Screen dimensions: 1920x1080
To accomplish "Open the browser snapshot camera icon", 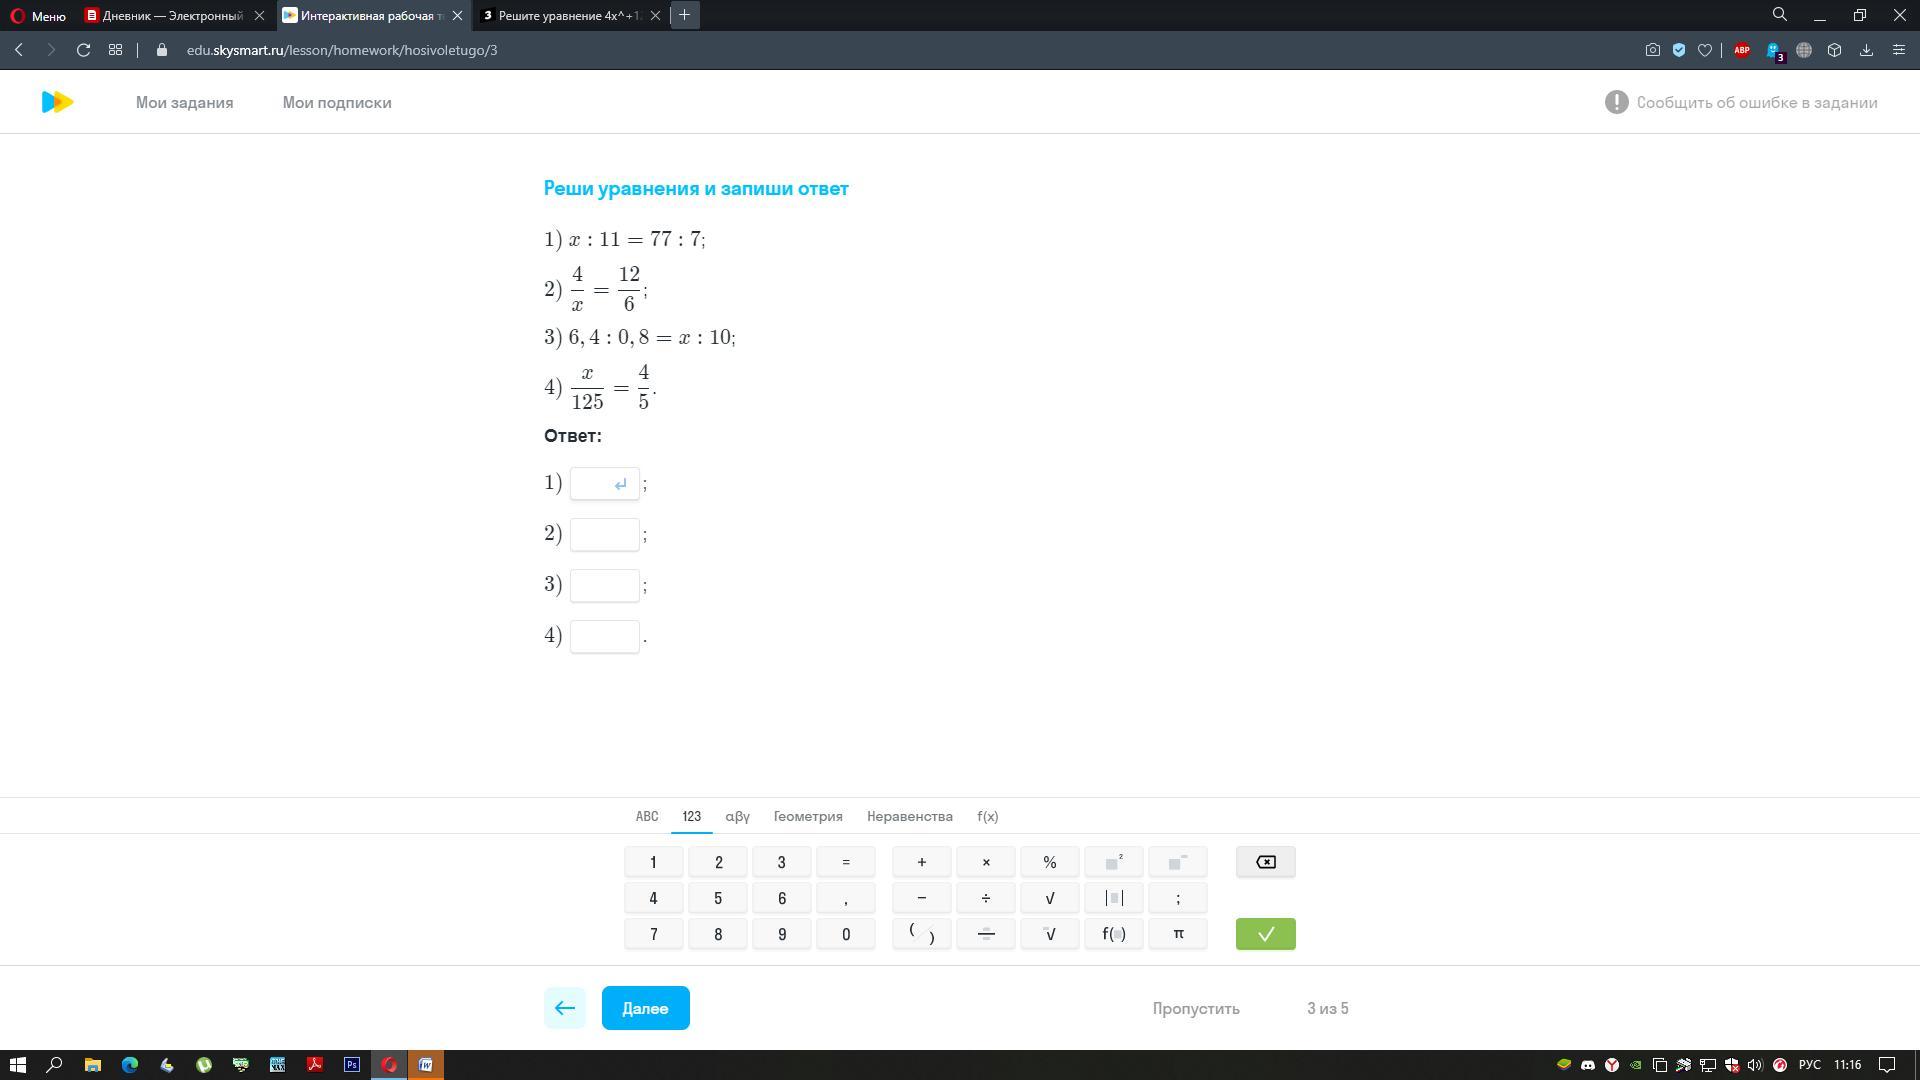I will point(1652,50).
